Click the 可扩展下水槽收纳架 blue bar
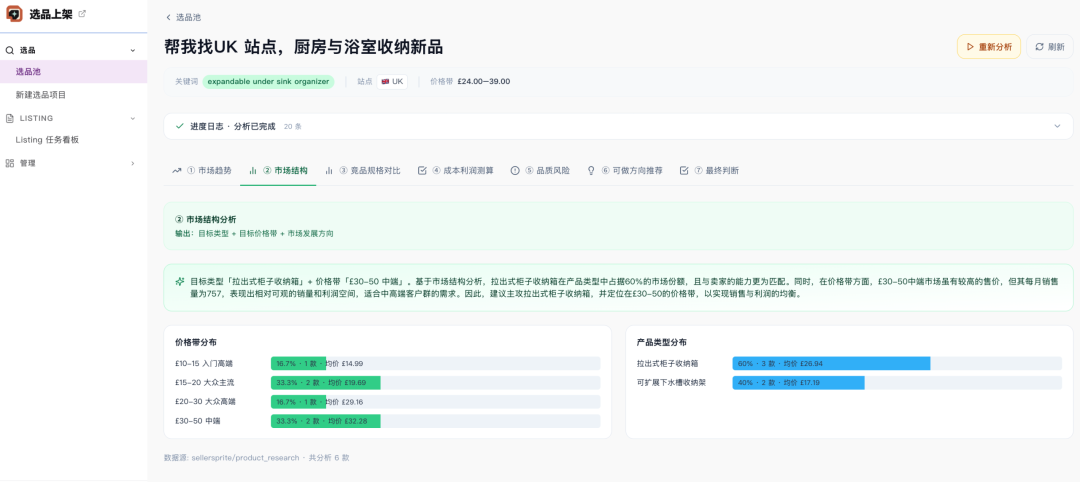This screenshot has width=1080, height=482. 798,382
